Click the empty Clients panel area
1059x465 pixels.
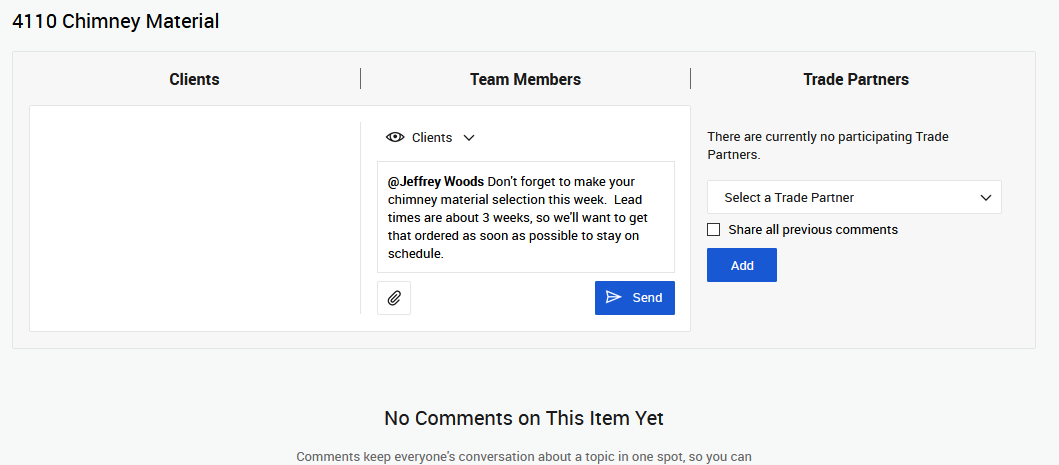point(195,218)
